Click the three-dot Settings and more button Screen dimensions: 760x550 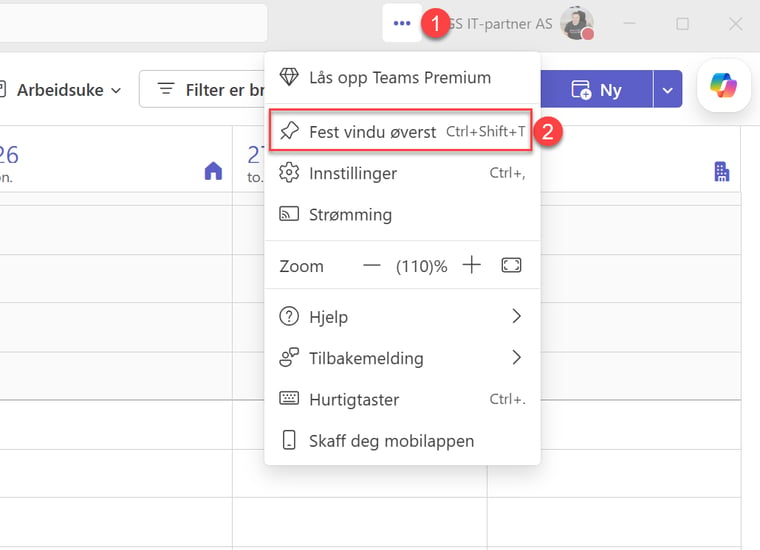(x=402, y=24)
